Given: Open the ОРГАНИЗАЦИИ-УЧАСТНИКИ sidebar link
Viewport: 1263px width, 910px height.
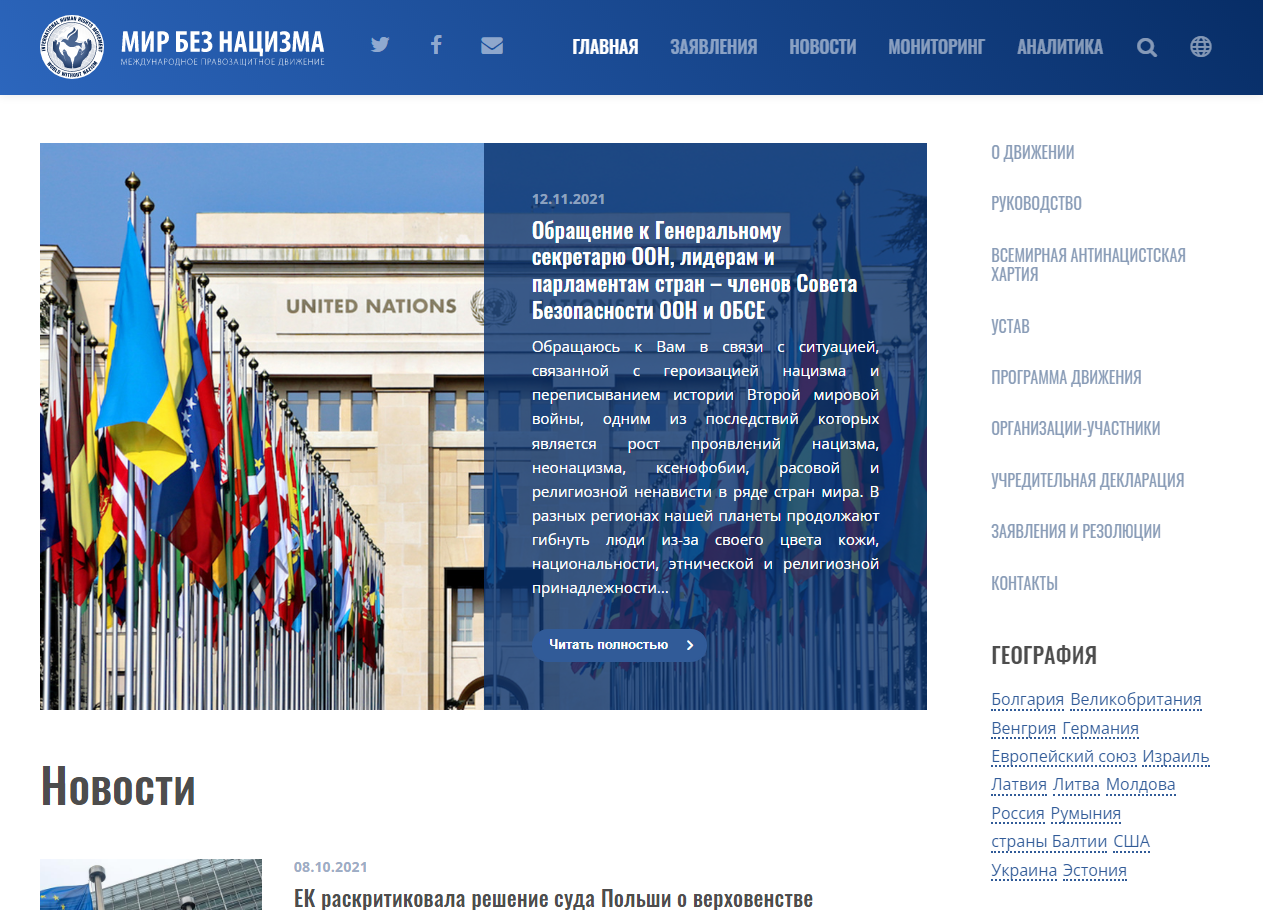Looking at the screenshot, I should click(1075, 428).
